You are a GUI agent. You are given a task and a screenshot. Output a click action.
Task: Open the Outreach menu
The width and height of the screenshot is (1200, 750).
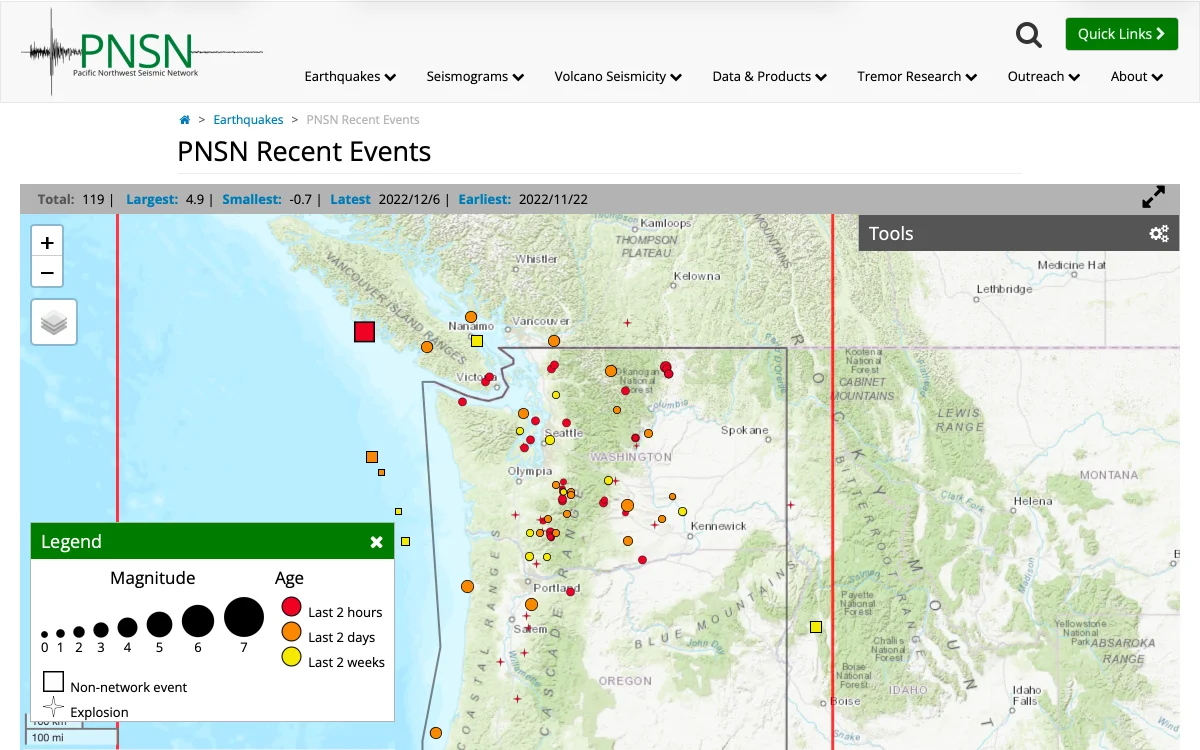click(1044, 76)
